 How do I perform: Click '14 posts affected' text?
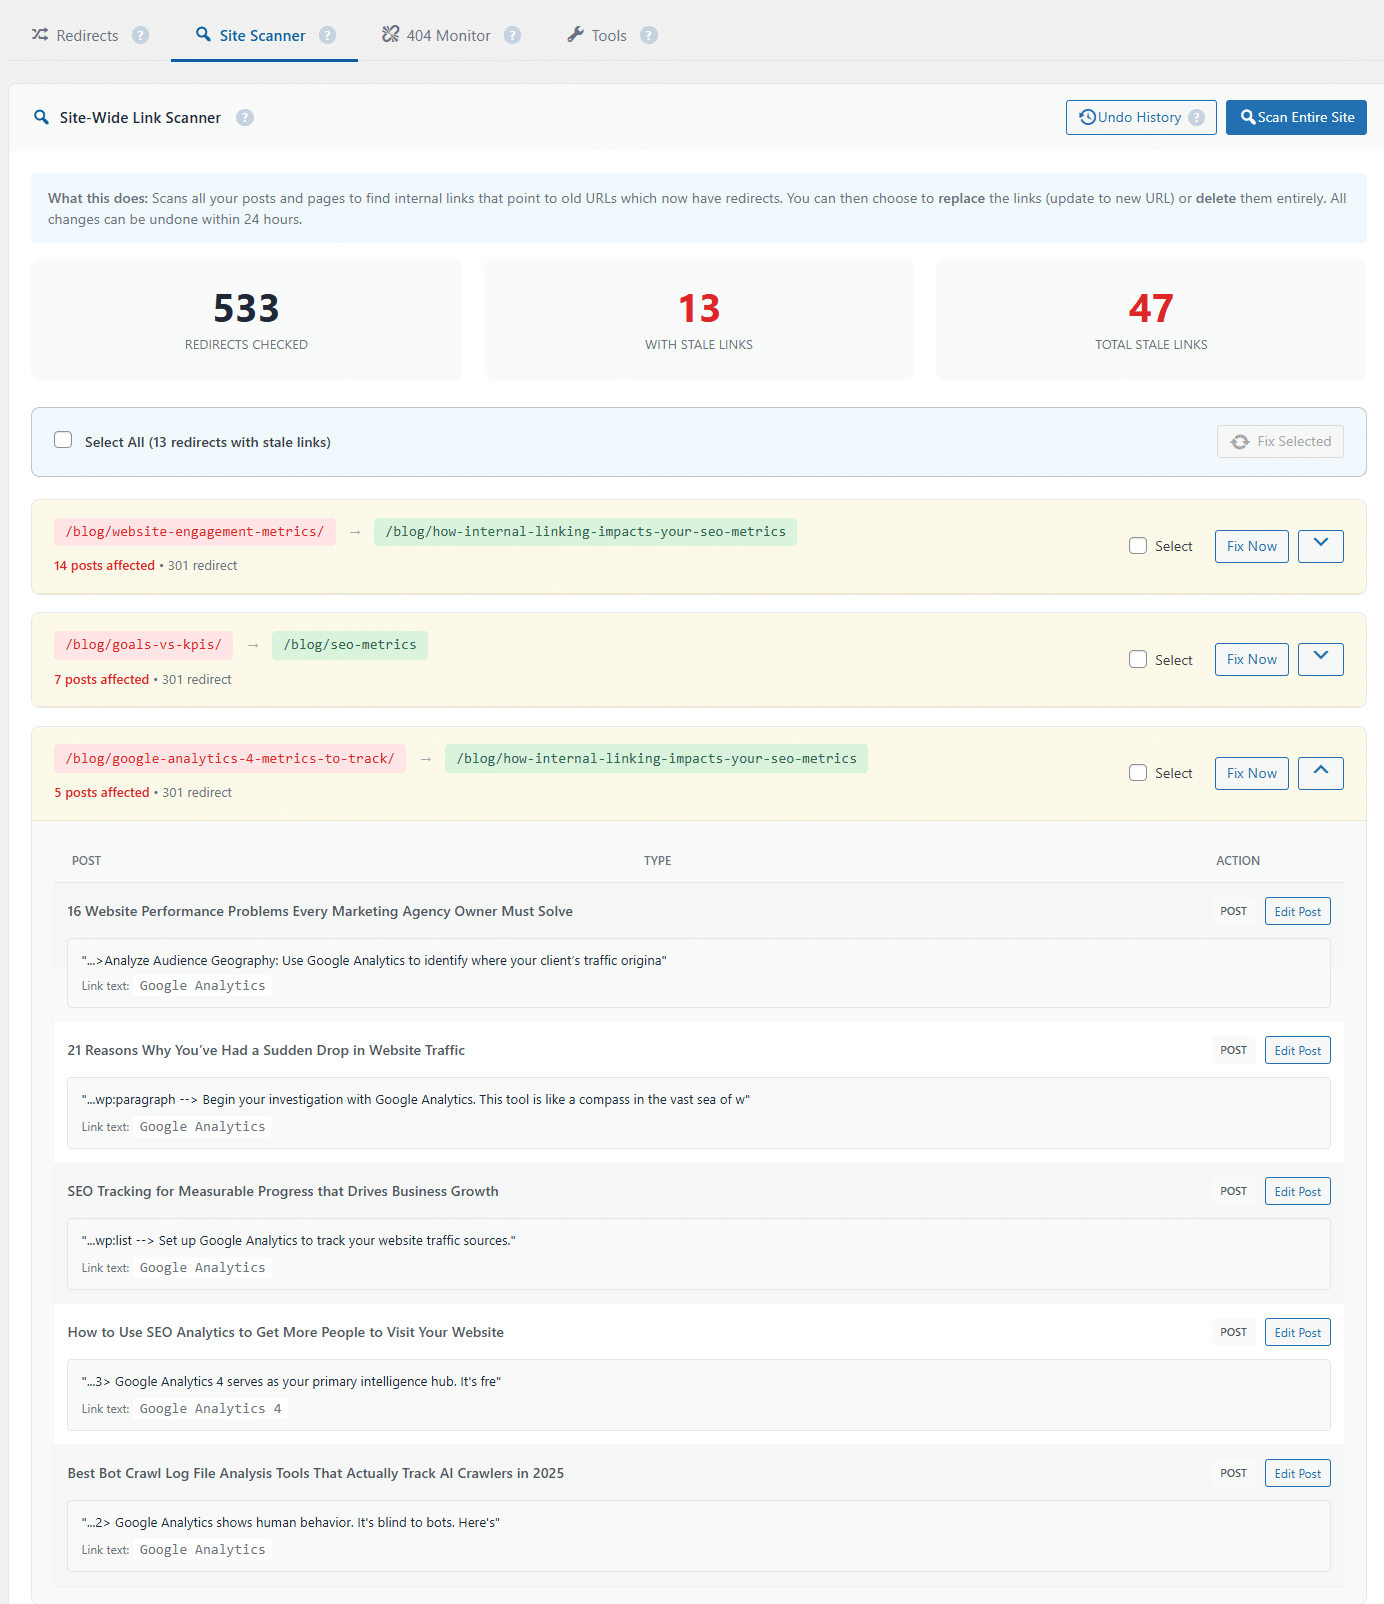point(105,565)
